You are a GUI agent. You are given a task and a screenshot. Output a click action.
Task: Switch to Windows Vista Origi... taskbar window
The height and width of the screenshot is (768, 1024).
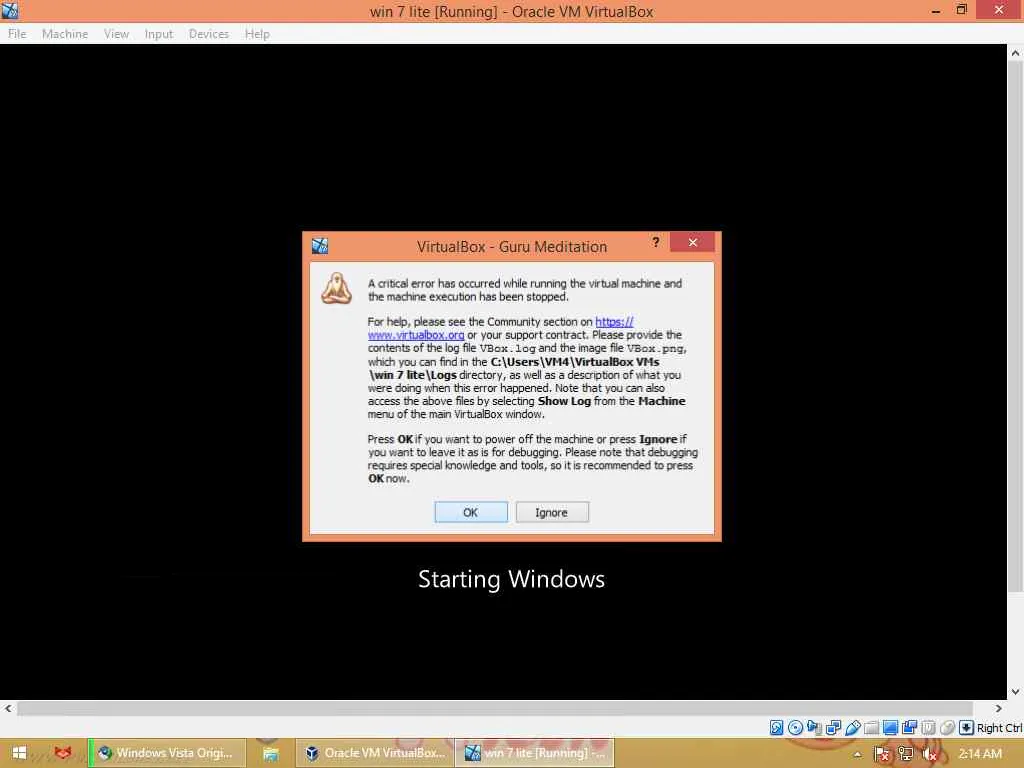click(167, 753)
